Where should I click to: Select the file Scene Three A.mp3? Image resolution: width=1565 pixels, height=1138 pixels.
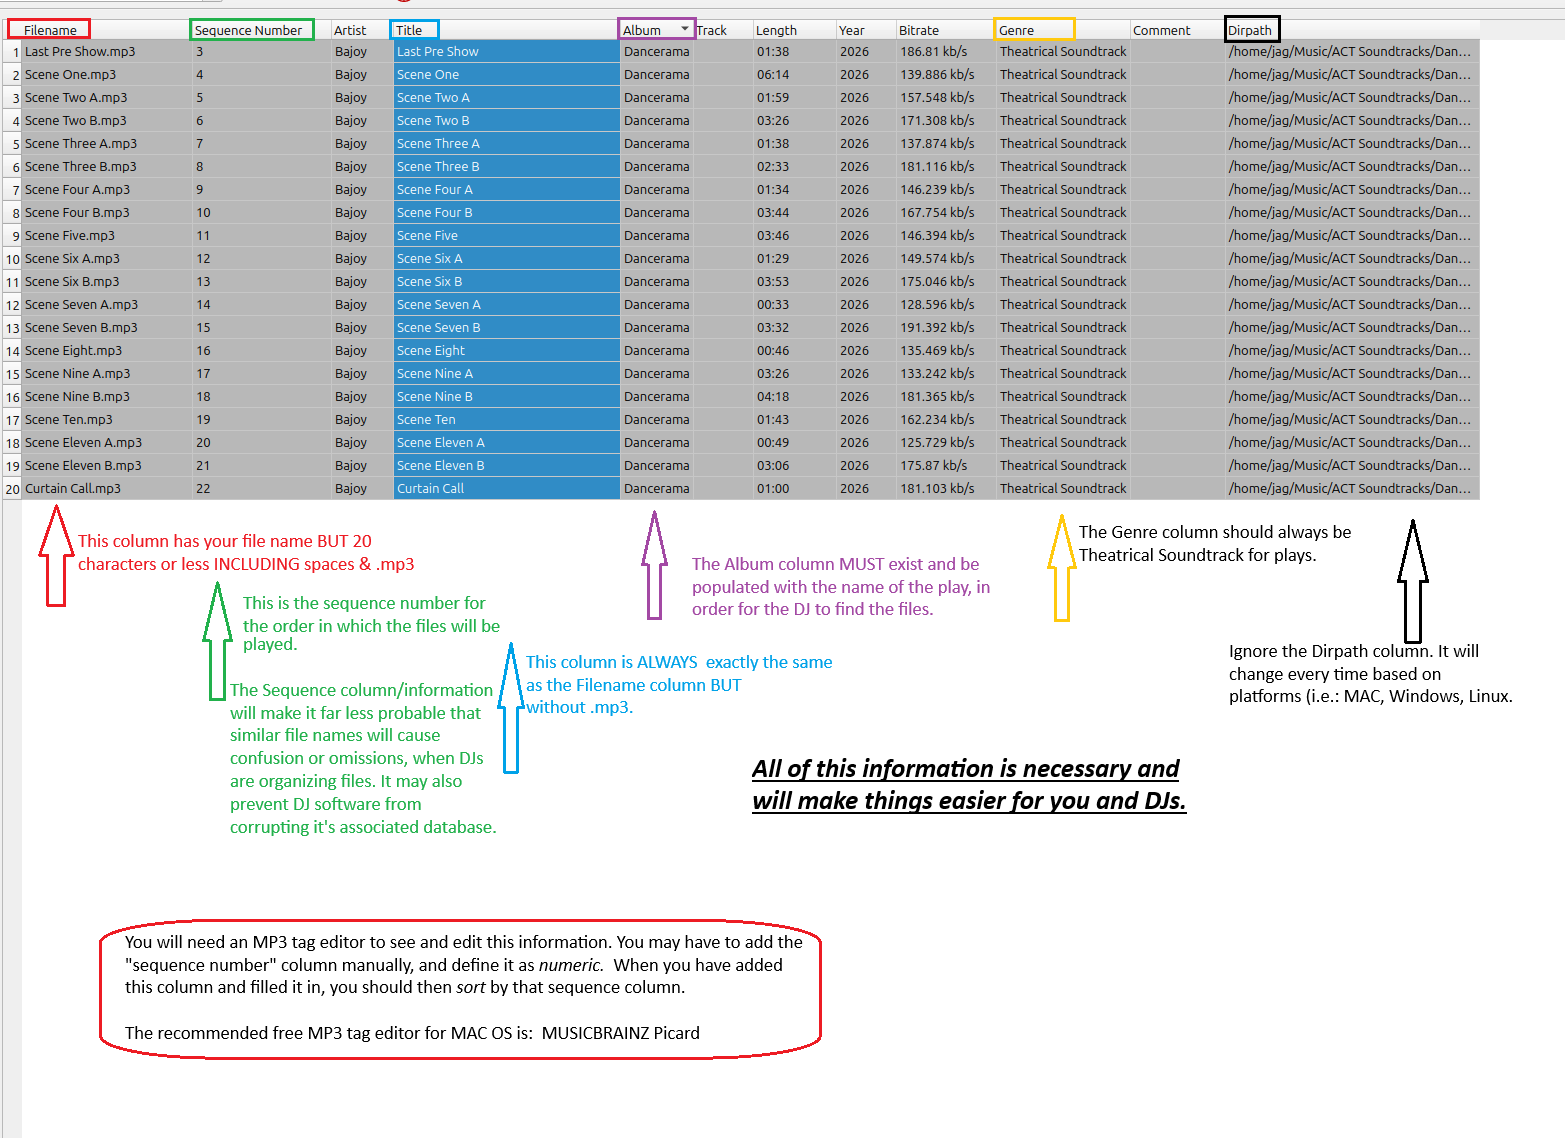click(x=81, y=143)
